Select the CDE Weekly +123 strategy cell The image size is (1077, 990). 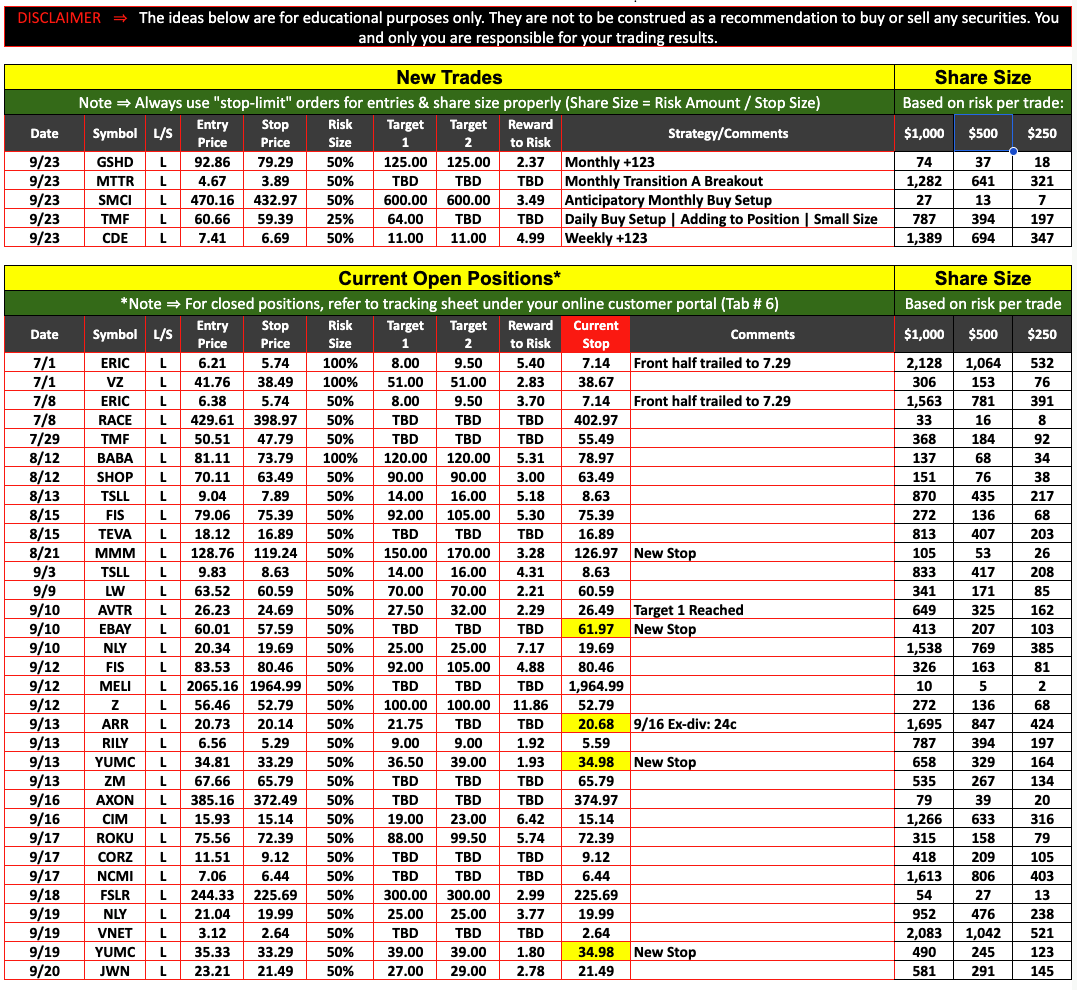point(606,238)
